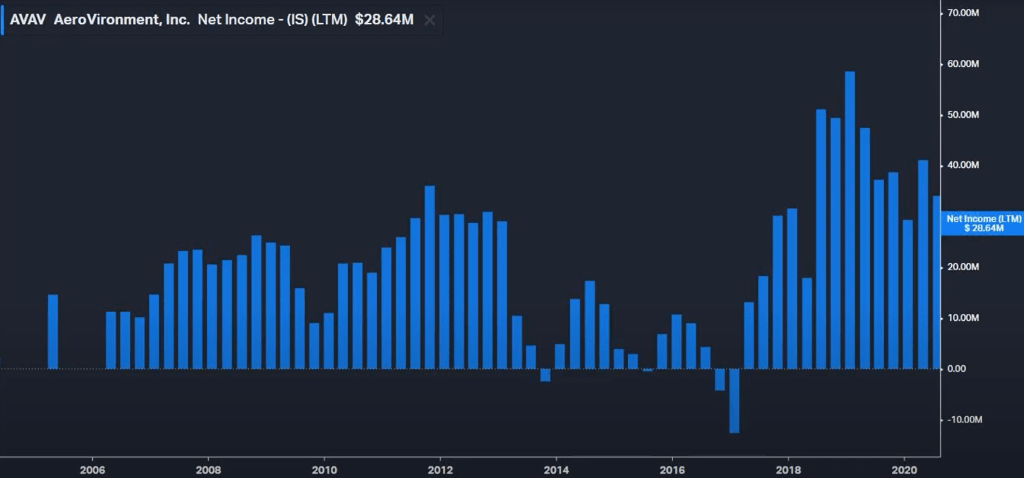Click the $28.64M value in the legend

[x=384, y=20]
